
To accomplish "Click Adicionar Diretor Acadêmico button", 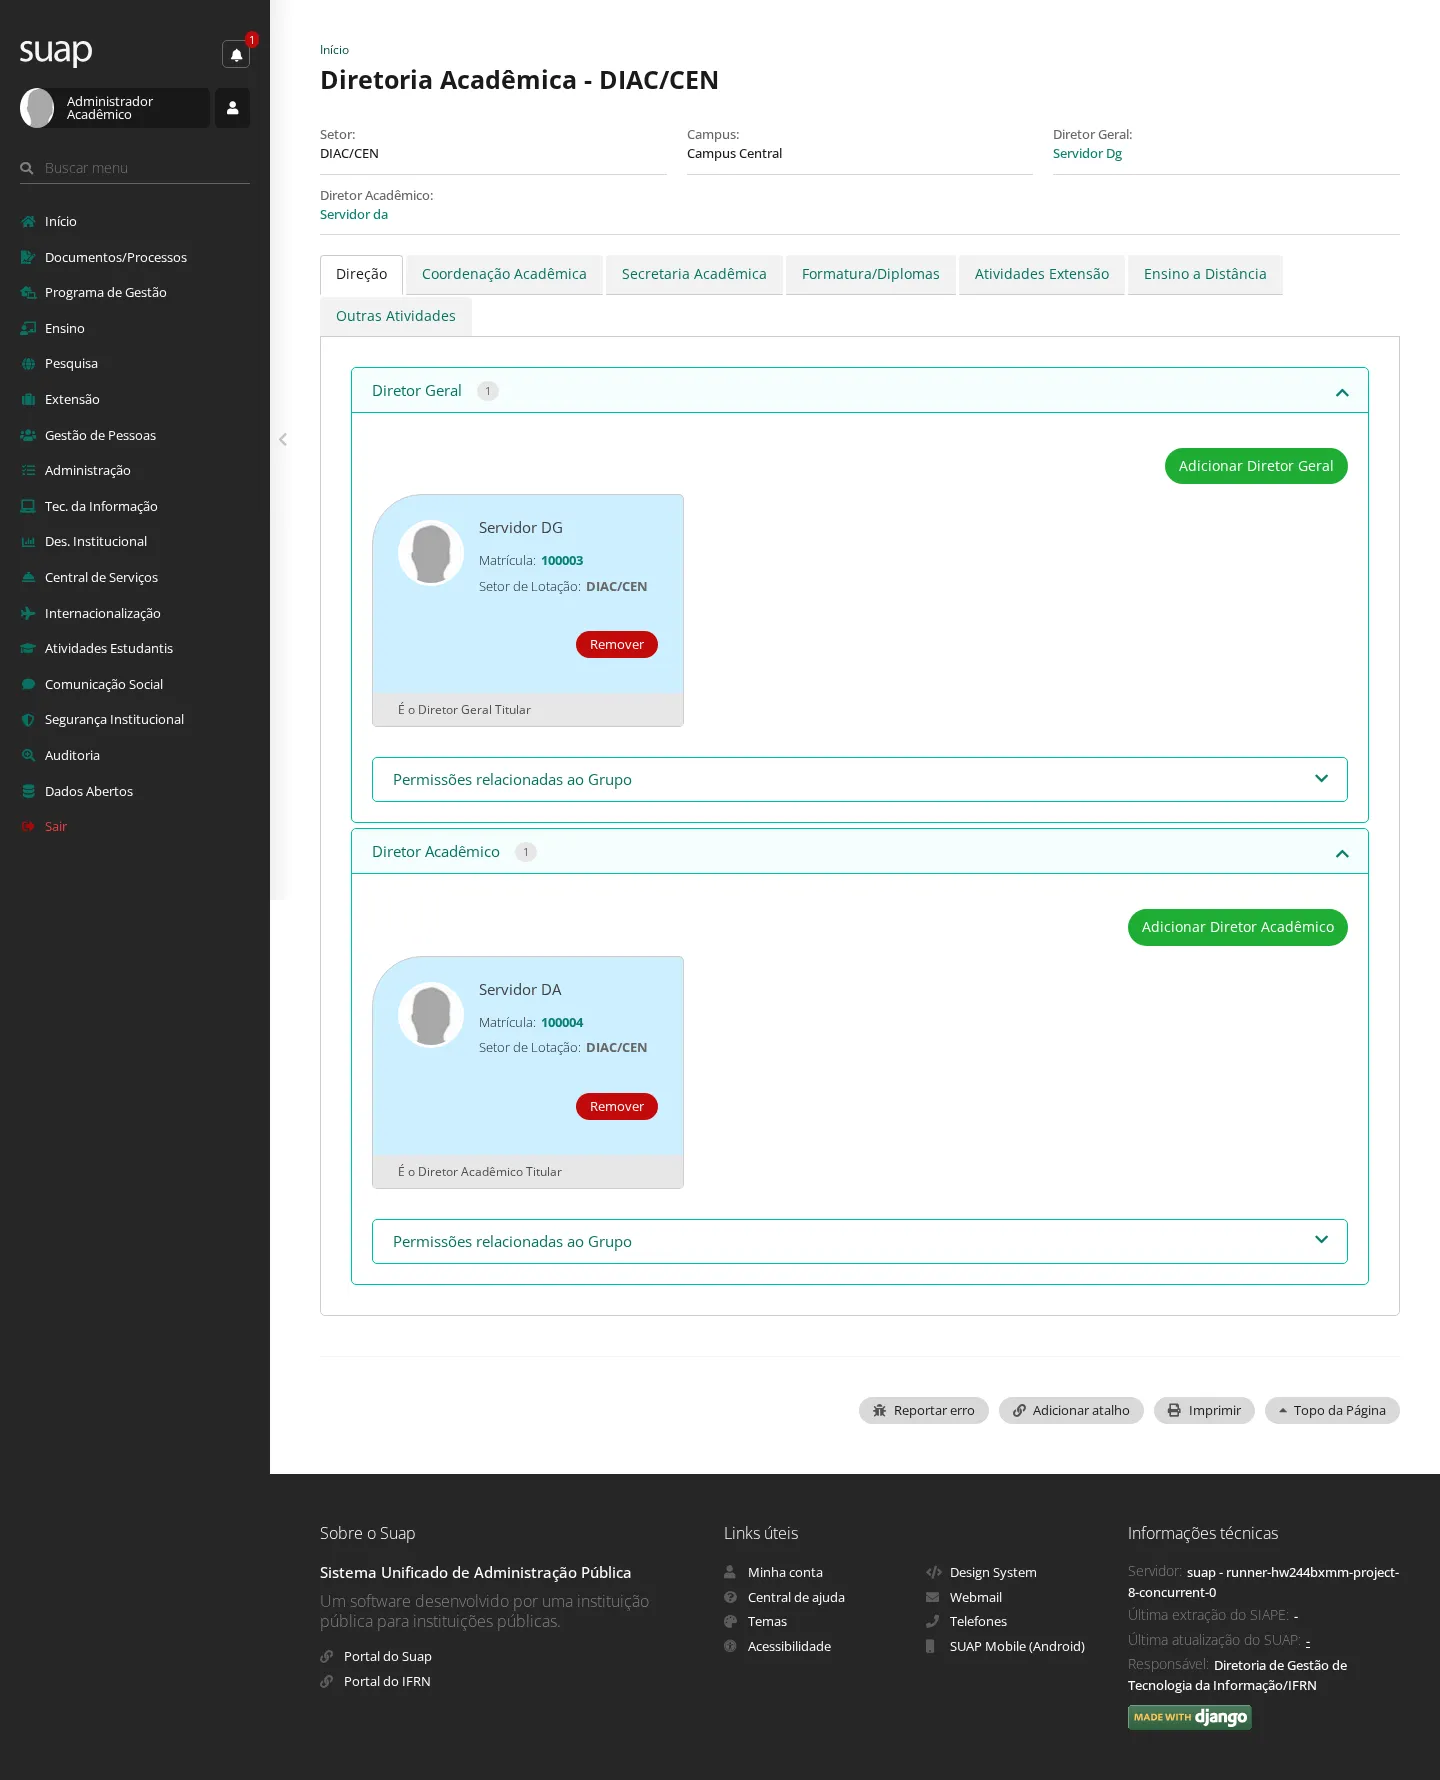I will pos(1238,927).
